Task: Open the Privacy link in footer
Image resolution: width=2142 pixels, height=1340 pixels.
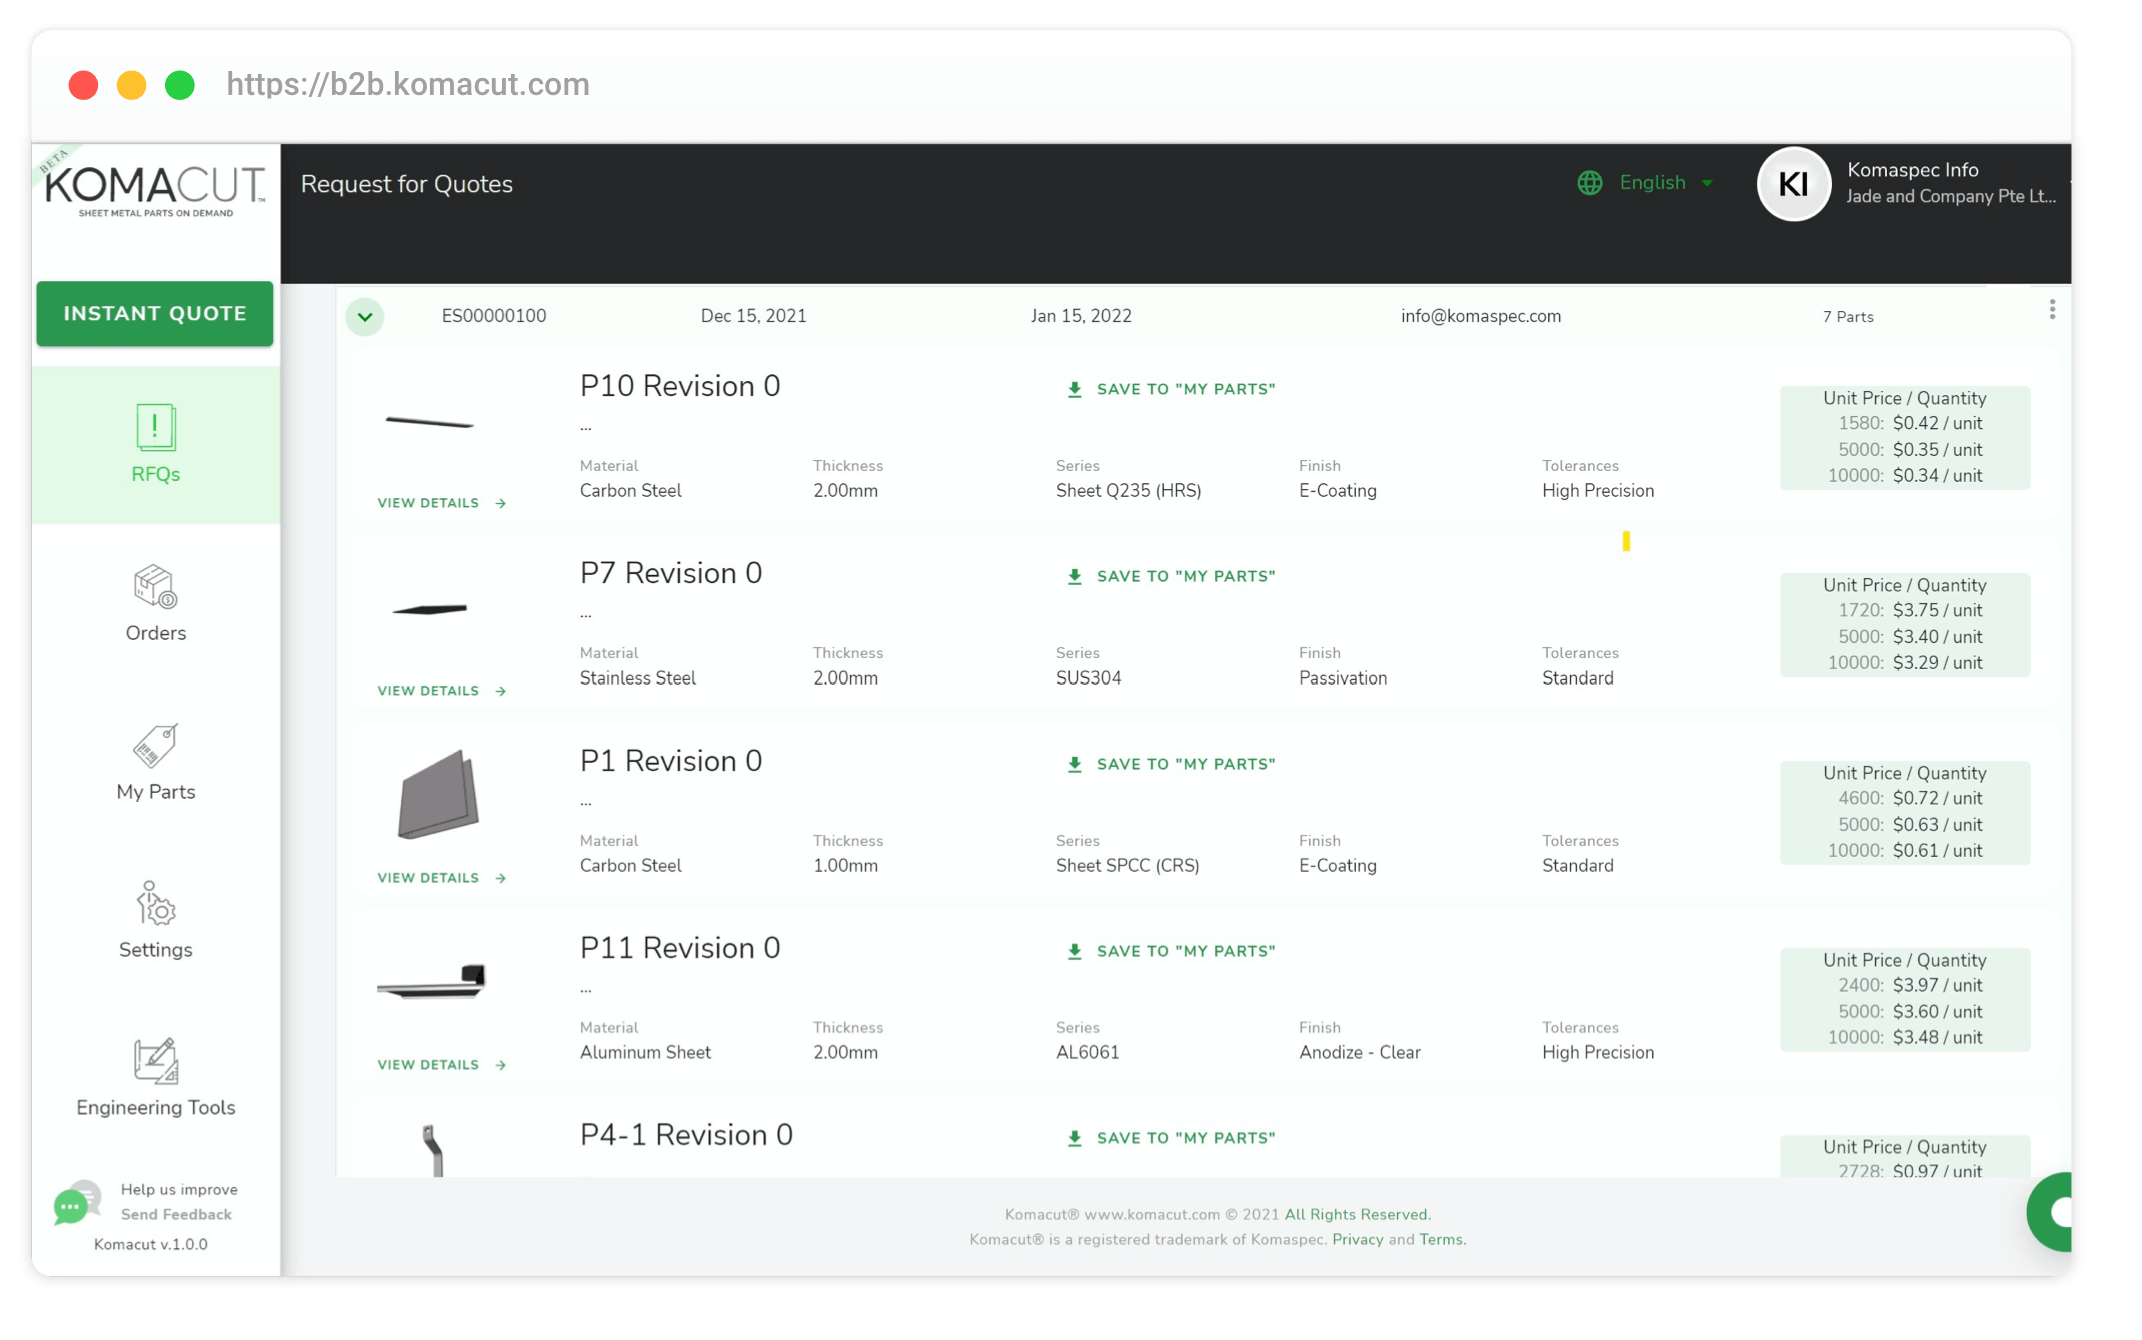Action: point(1357,1239)
